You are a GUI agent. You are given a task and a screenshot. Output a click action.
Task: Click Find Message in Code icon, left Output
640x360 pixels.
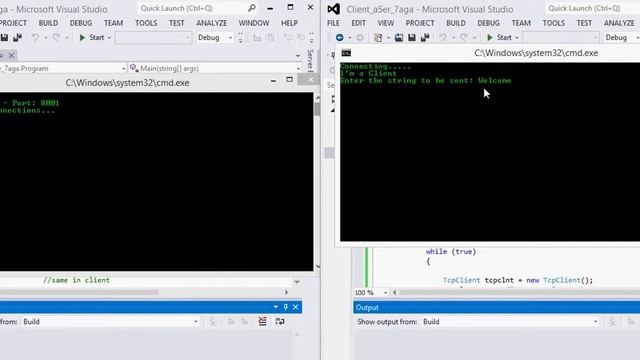213,322
